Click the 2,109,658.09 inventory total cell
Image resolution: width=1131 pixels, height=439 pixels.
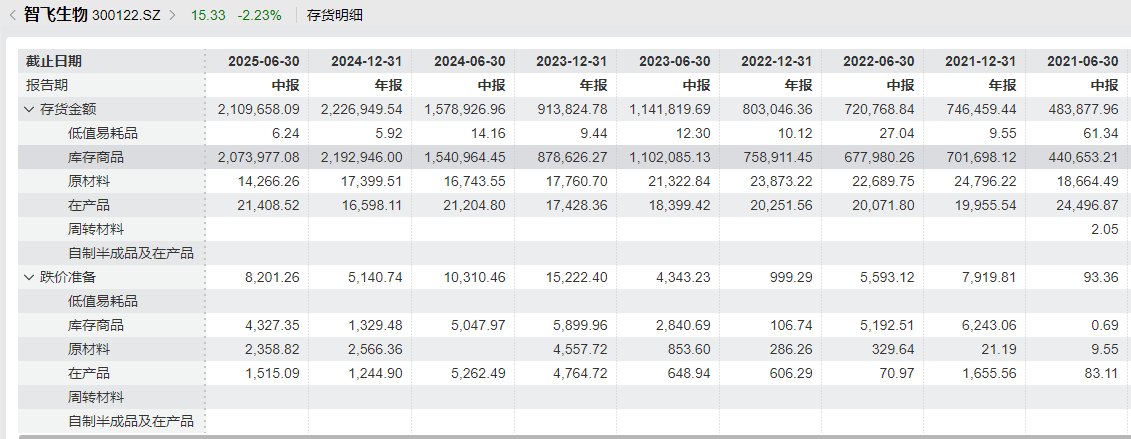click(258, 109)
